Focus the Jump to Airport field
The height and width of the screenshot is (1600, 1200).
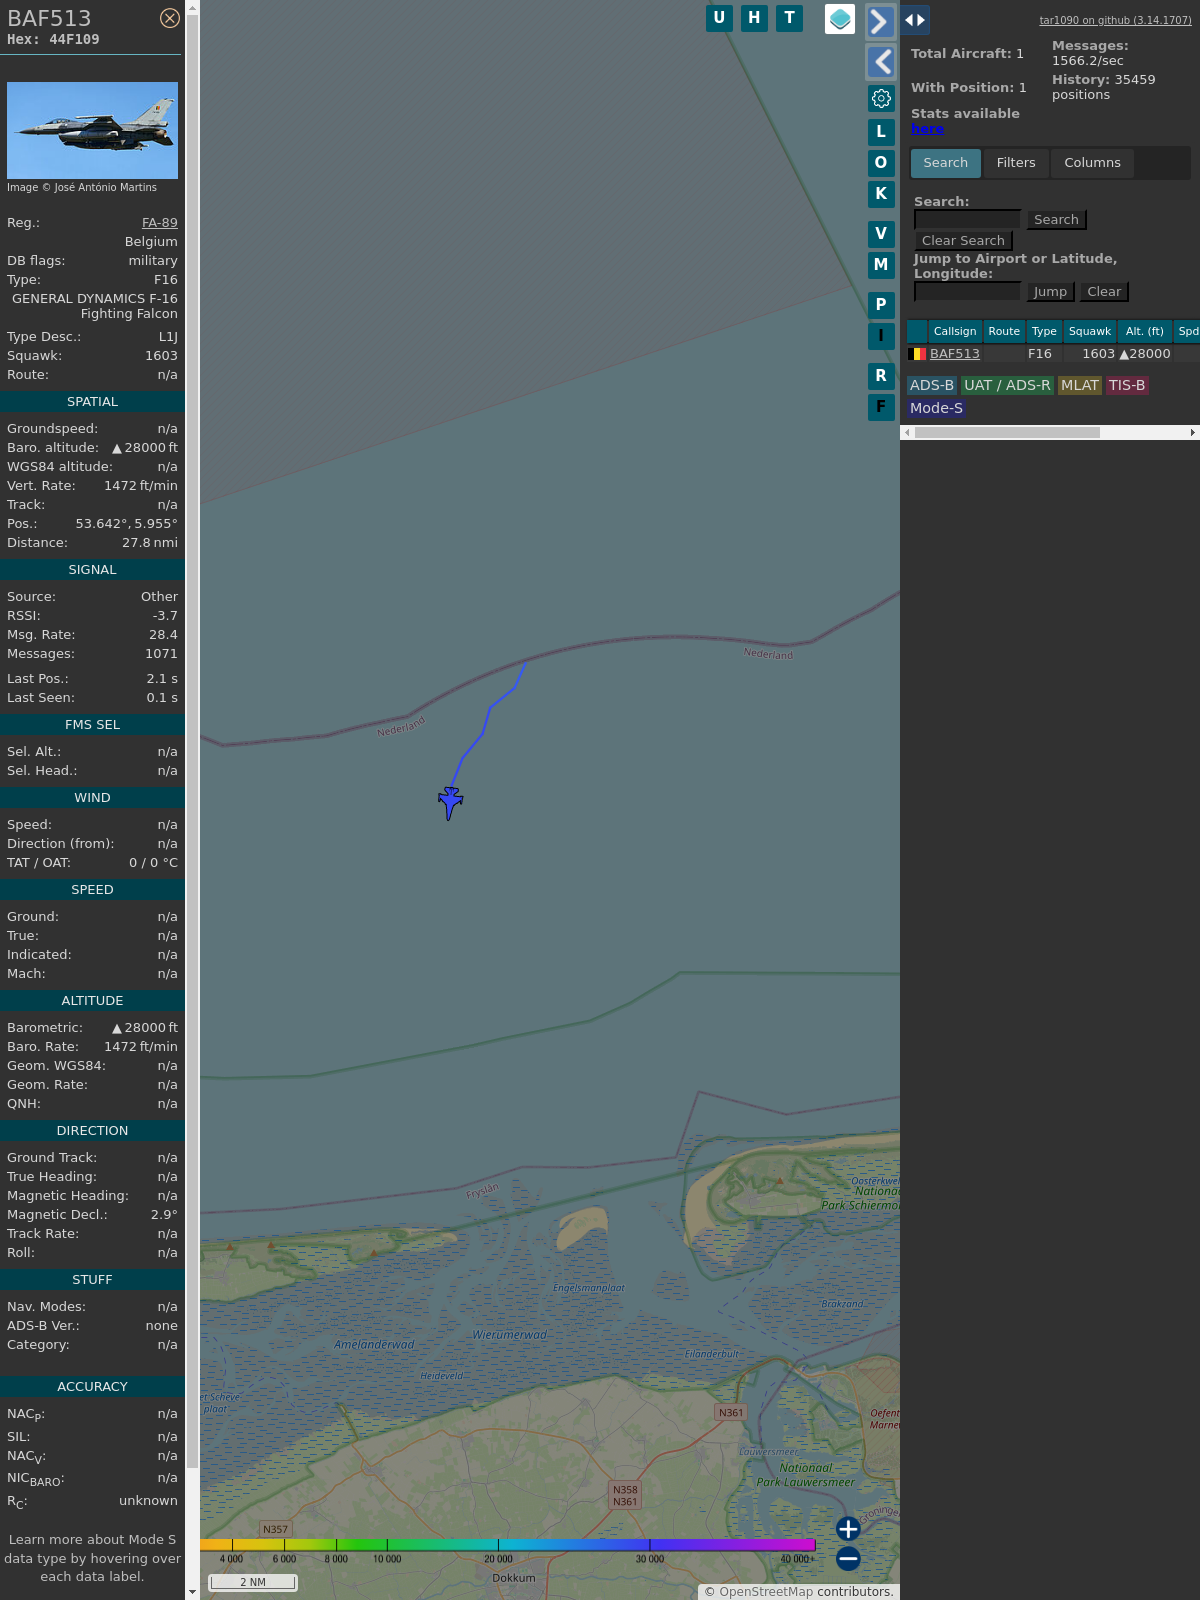[967, 291]
